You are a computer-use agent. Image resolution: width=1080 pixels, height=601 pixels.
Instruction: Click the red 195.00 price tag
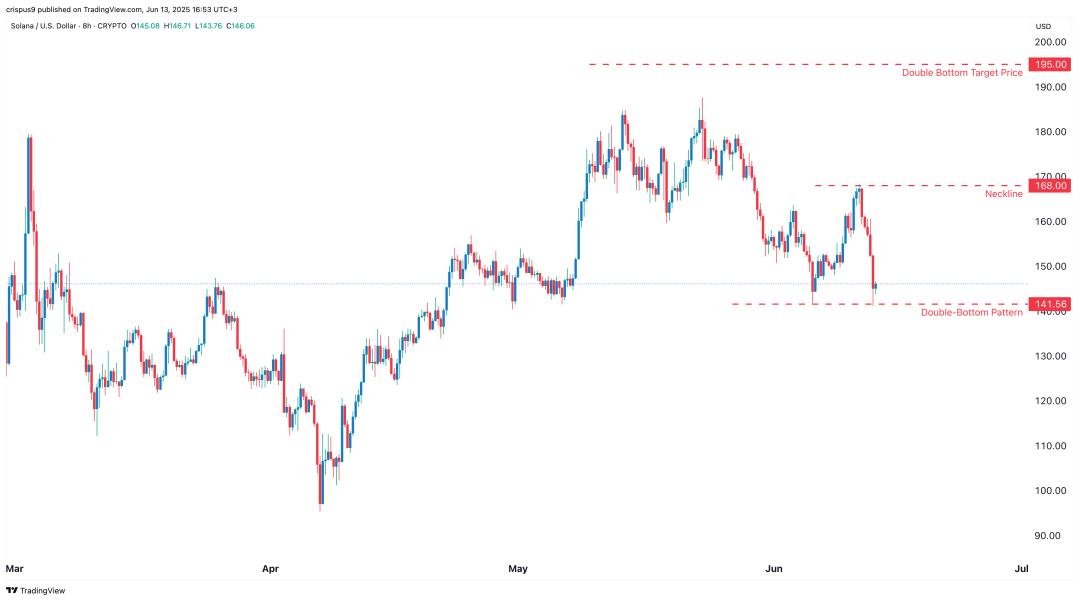click(x=1050, y=65)
